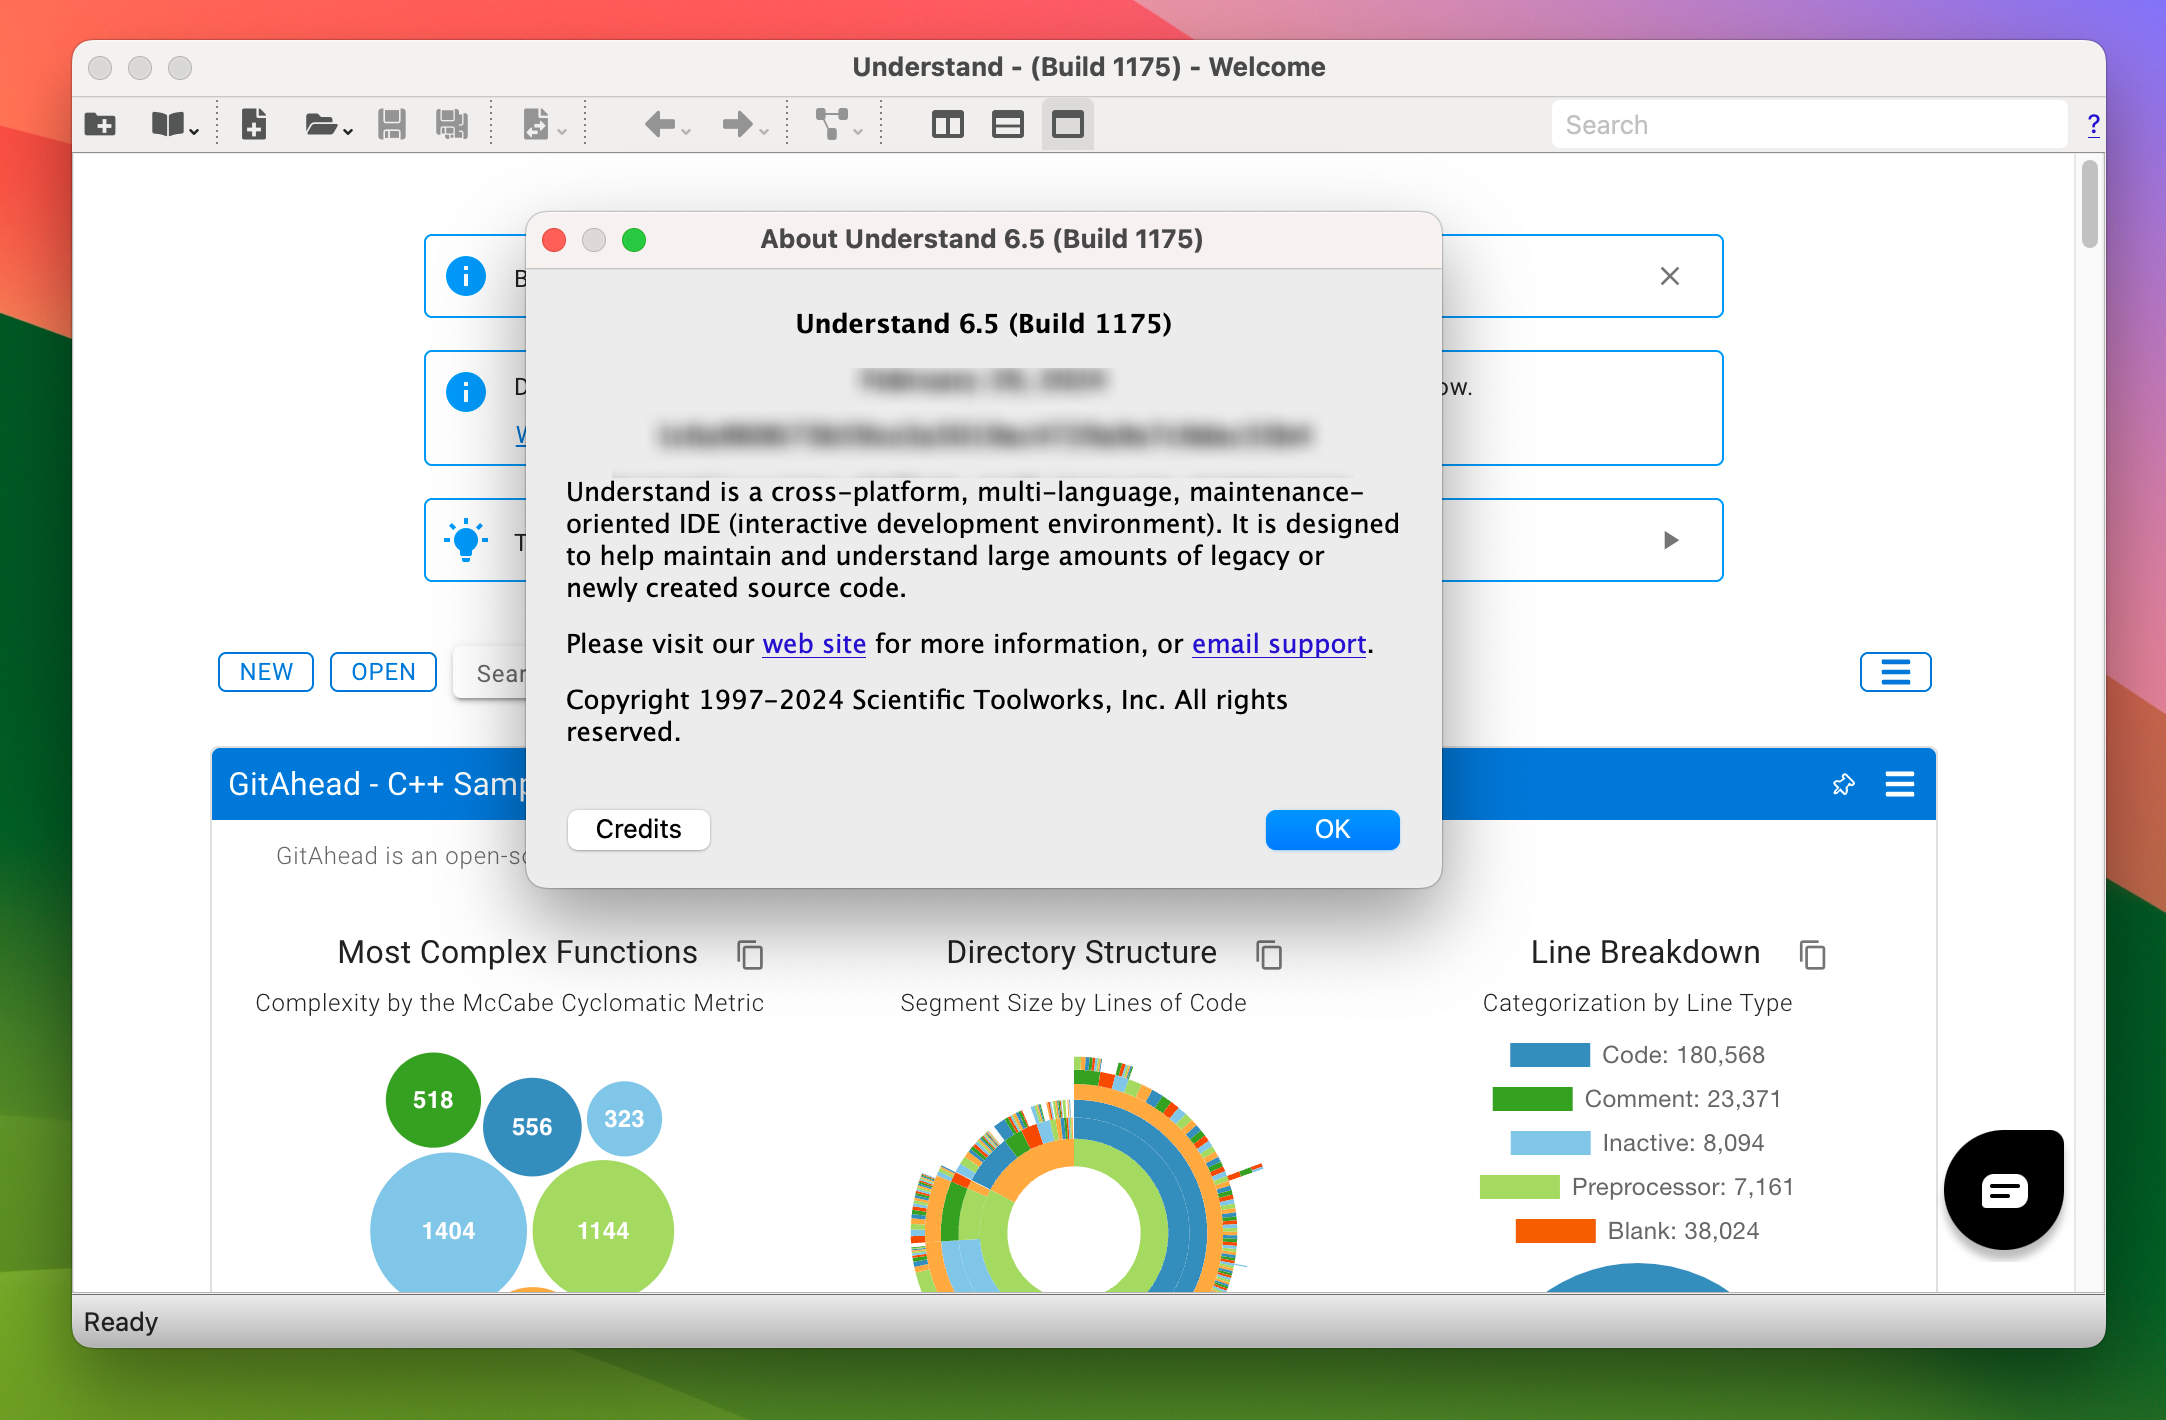The image size is (2166, 1420).
Task: Select the new file icon
Action: [254, 124]
